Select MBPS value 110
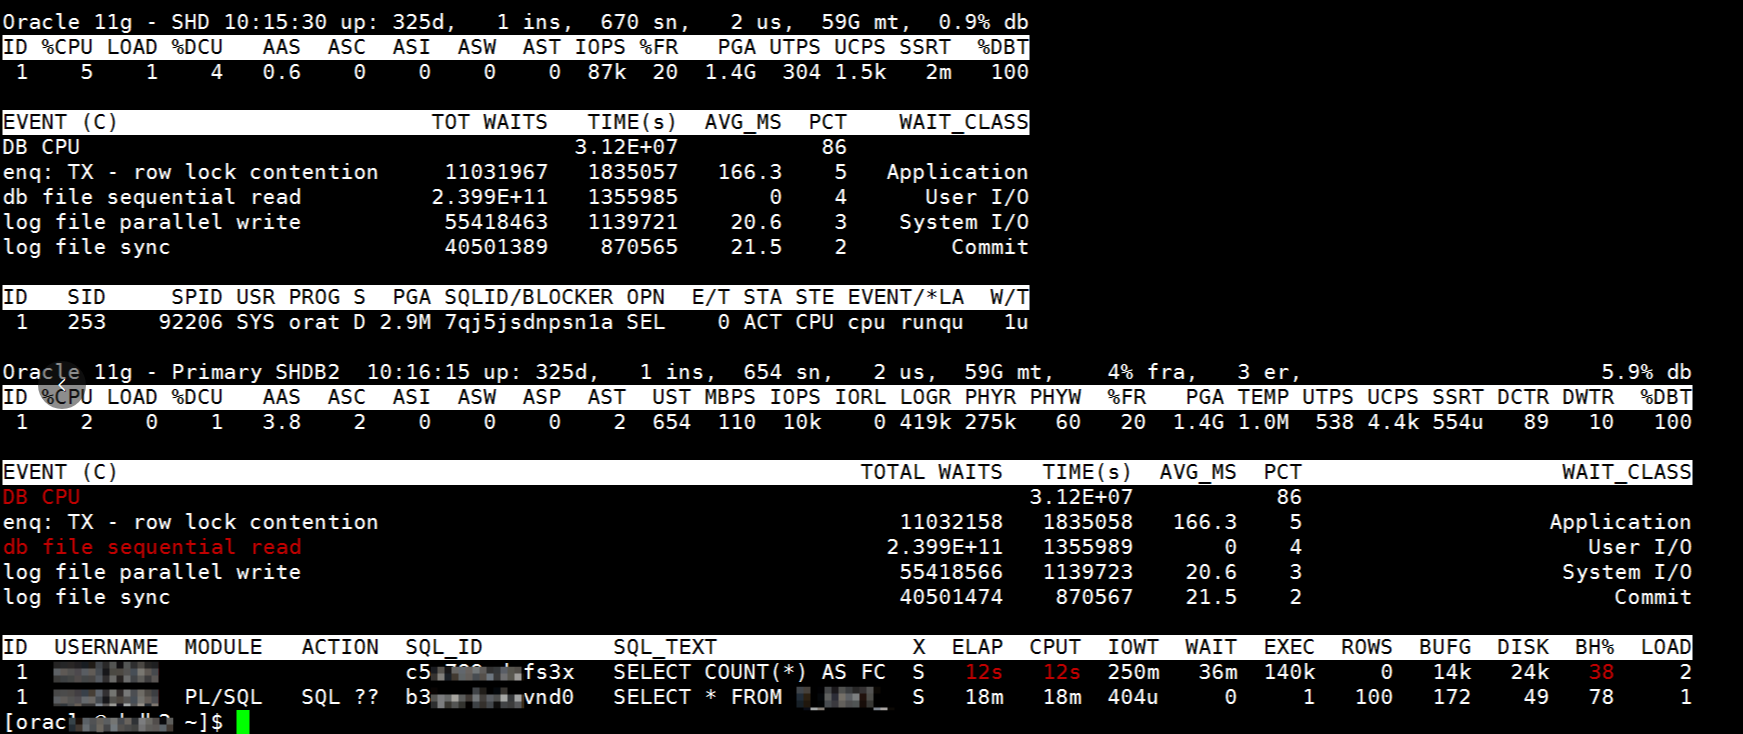The image size is (1743, 734). (736, 422)
